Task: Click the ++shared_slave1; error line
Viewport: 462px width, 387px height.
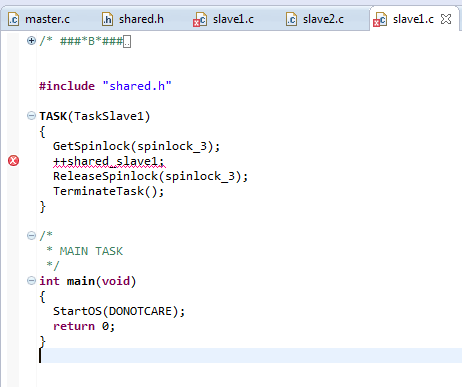Action: 109,161
